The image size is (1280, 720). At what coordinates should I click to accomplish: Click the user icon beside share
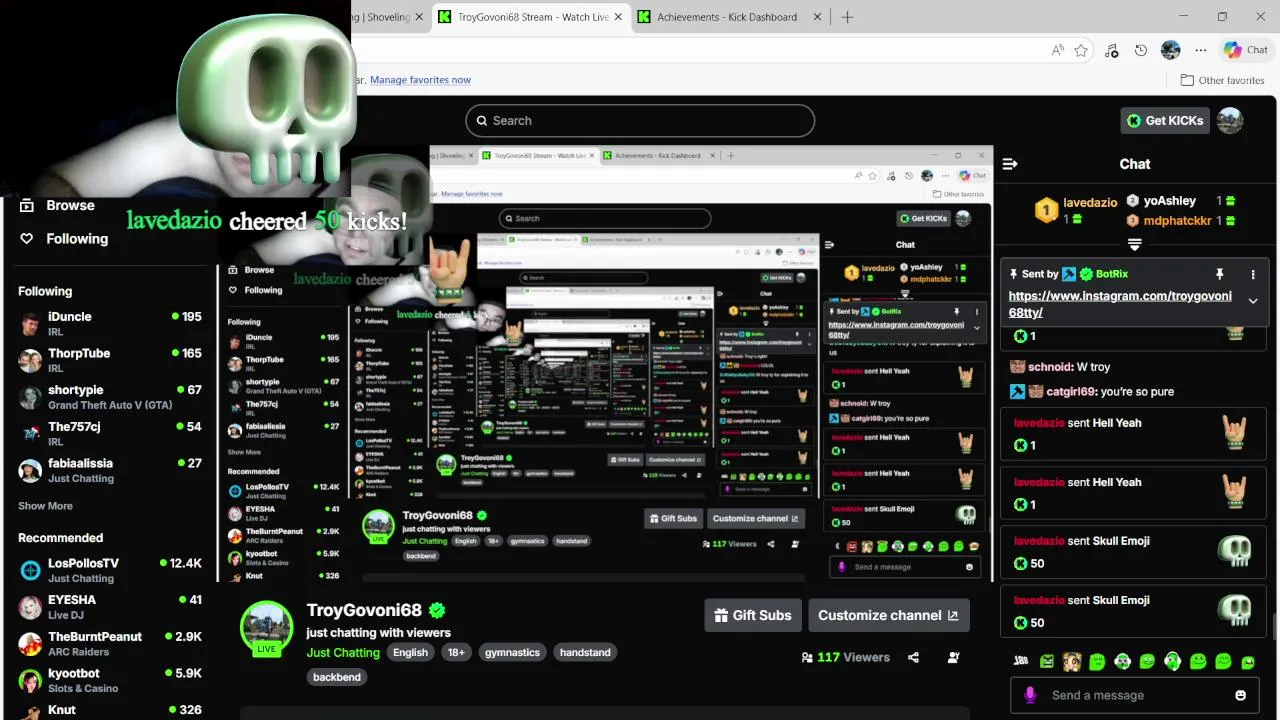pyautogui.click(x=953, y=657)
